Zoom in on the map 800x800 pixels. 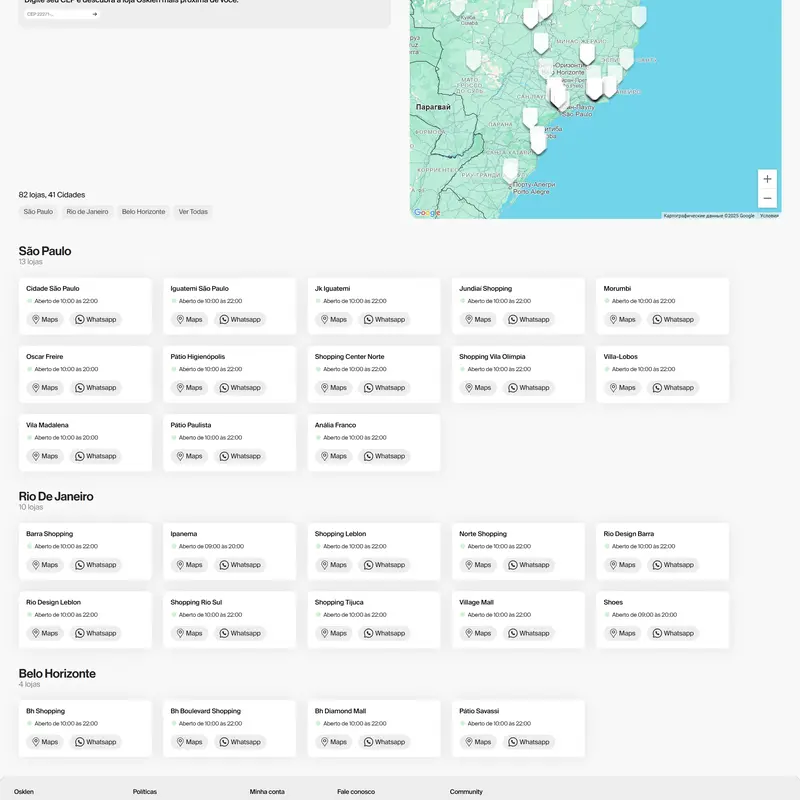click(767, 179)
